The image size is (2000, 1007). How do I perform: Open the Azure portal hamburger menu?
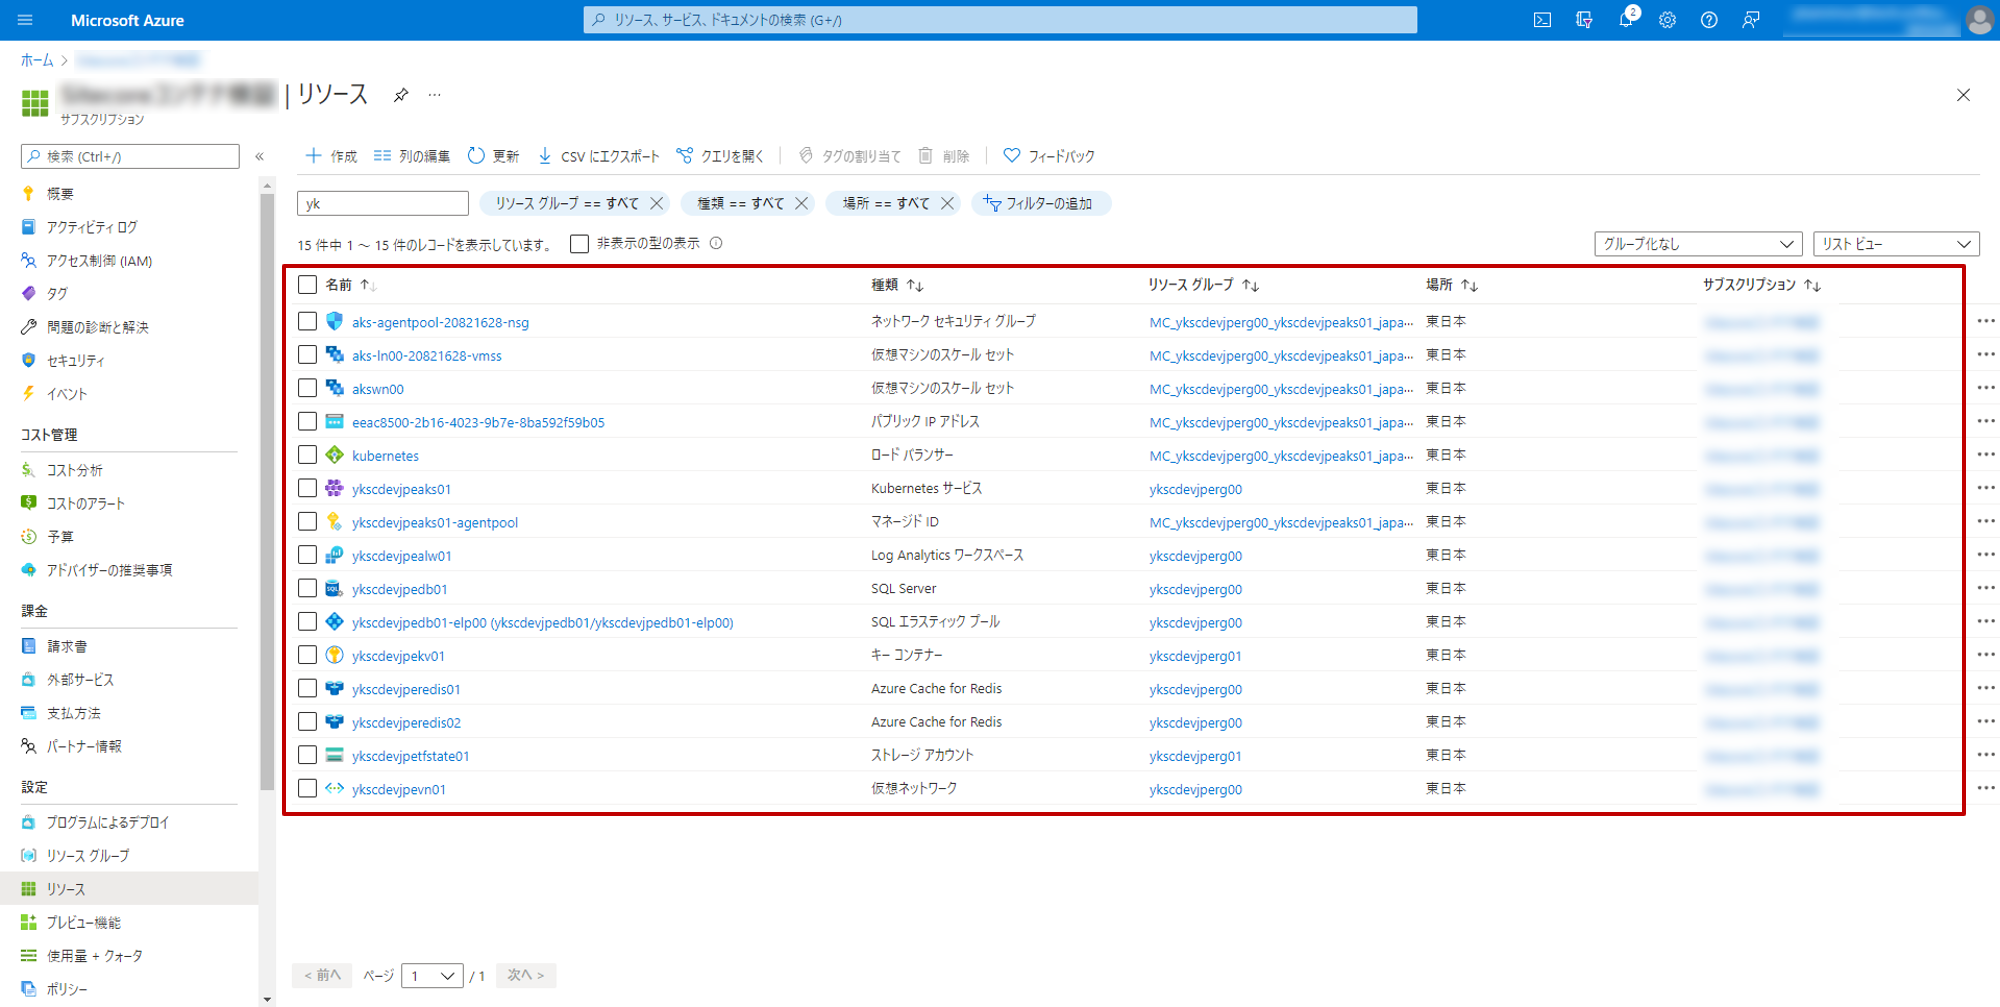coord(25,20)
